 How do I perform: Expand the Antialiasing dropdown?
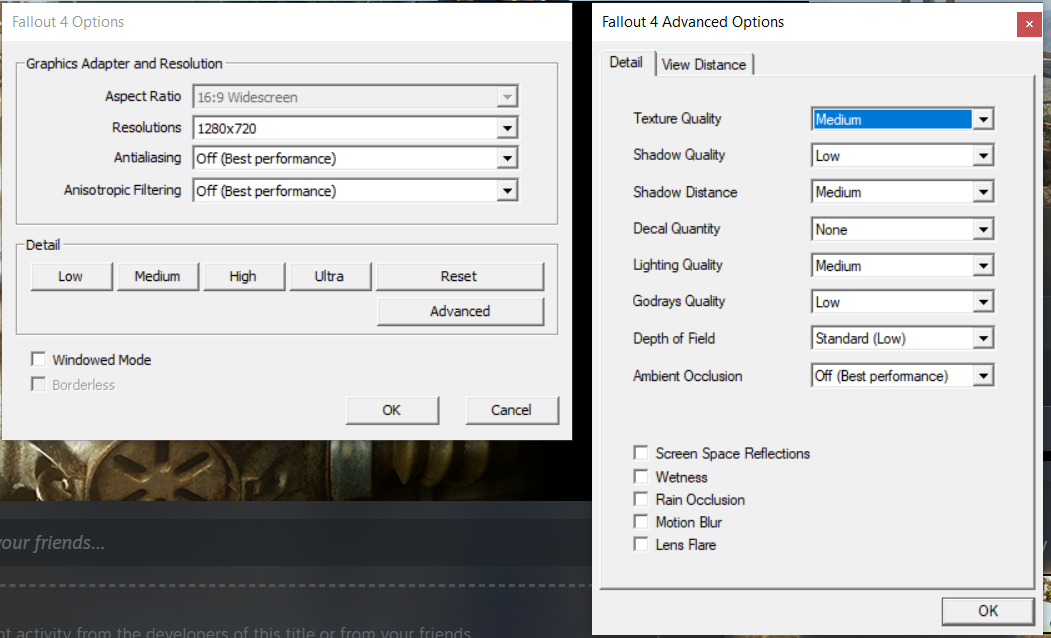[355, 158]
